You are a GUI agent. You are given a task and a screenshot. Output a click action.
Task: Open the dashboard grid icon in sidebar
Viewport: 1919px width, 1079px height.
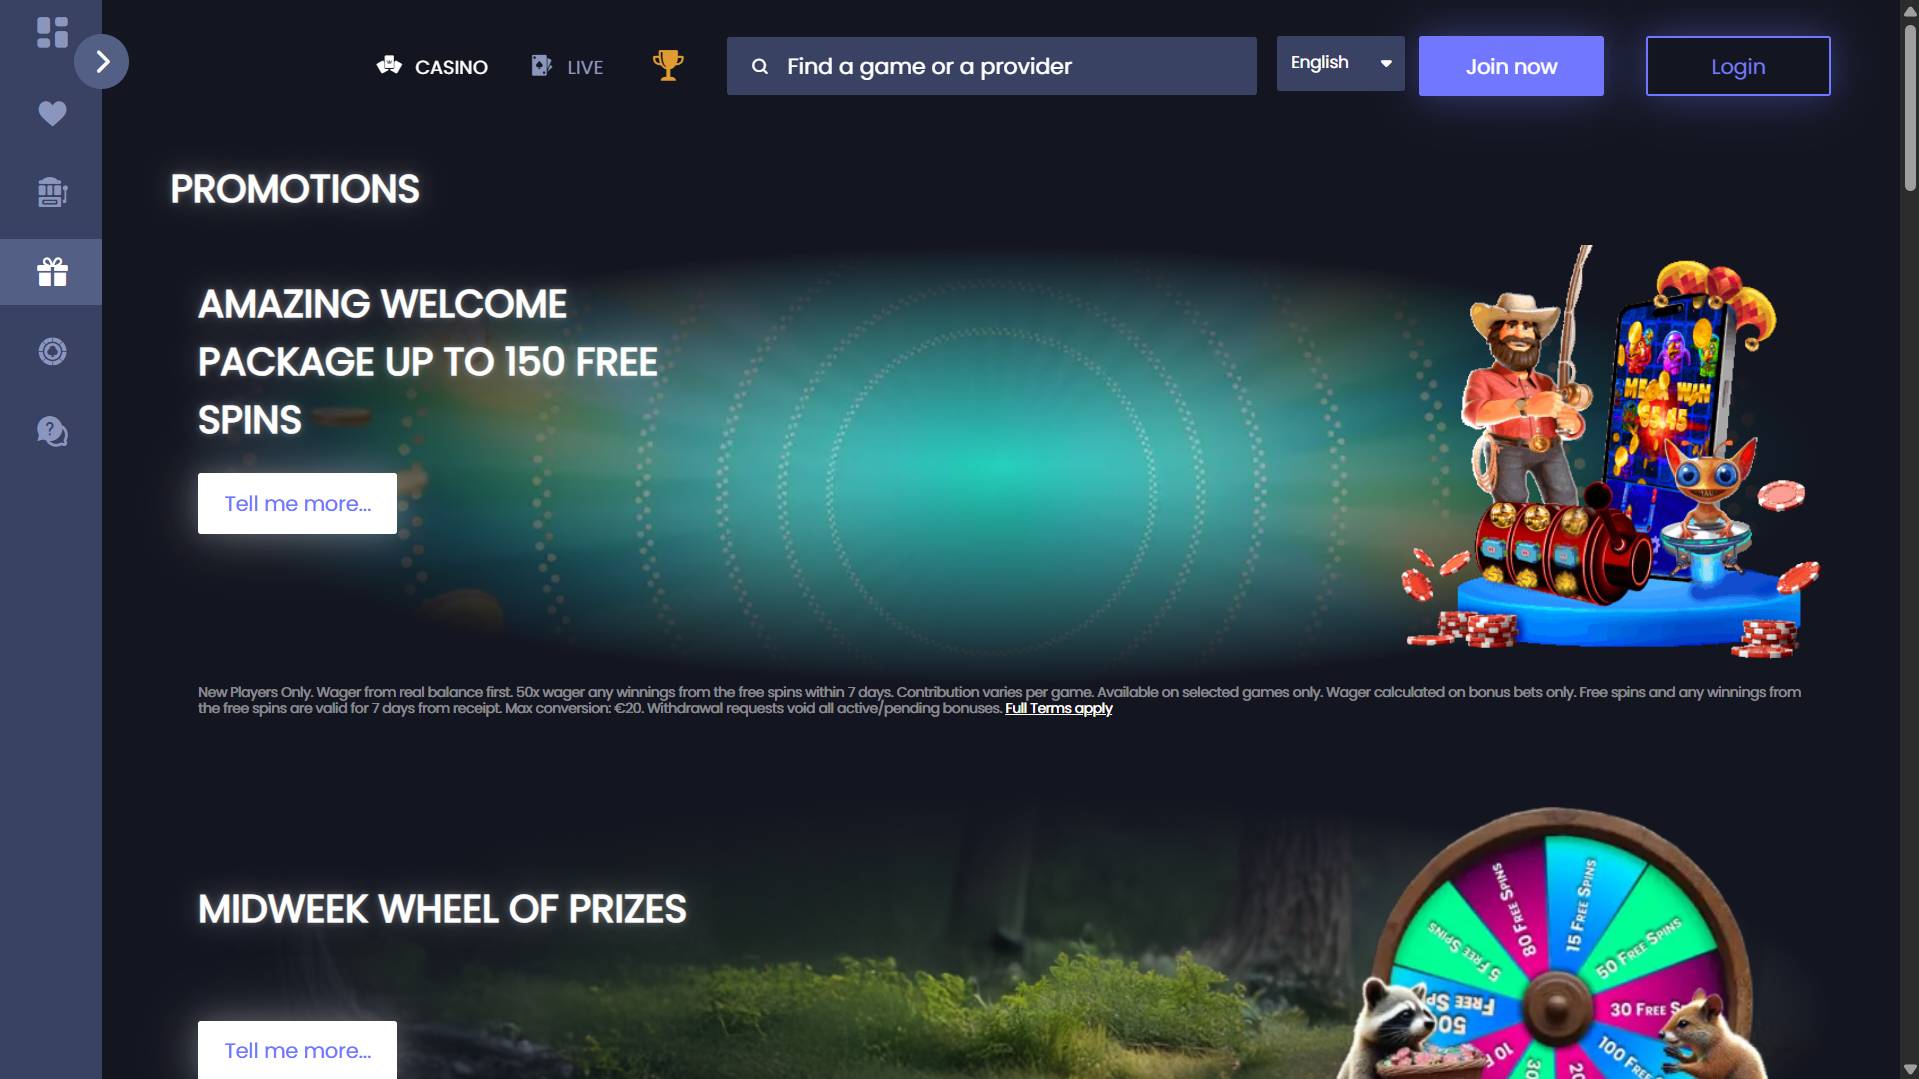pyautogui.click(x=52, y=32)
